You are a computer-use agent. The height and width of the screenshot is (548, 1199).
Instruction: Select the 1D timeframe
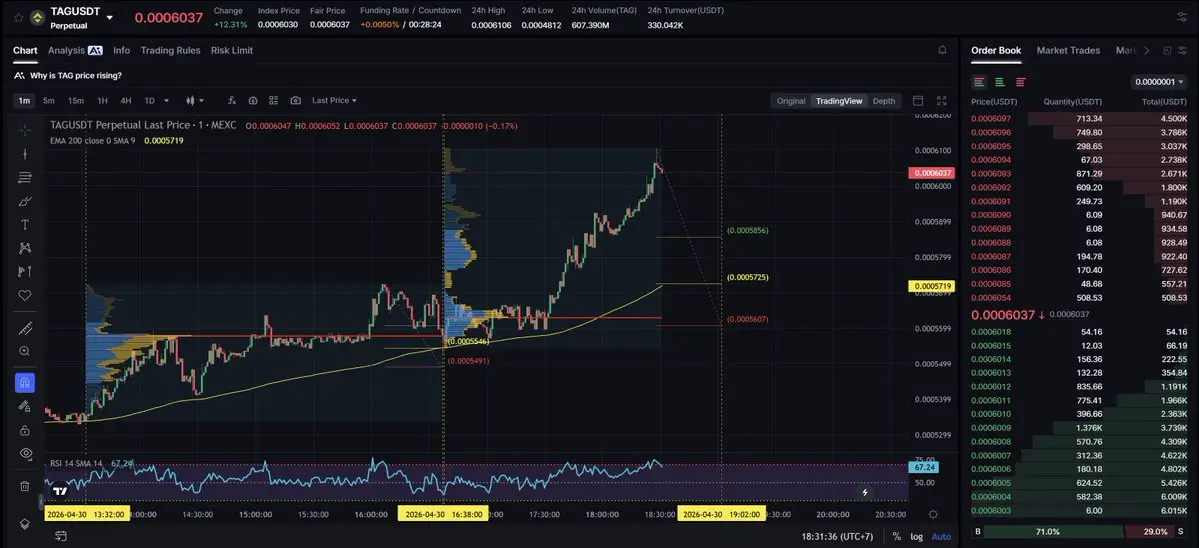pyautogui.click(x=149, y=101)
